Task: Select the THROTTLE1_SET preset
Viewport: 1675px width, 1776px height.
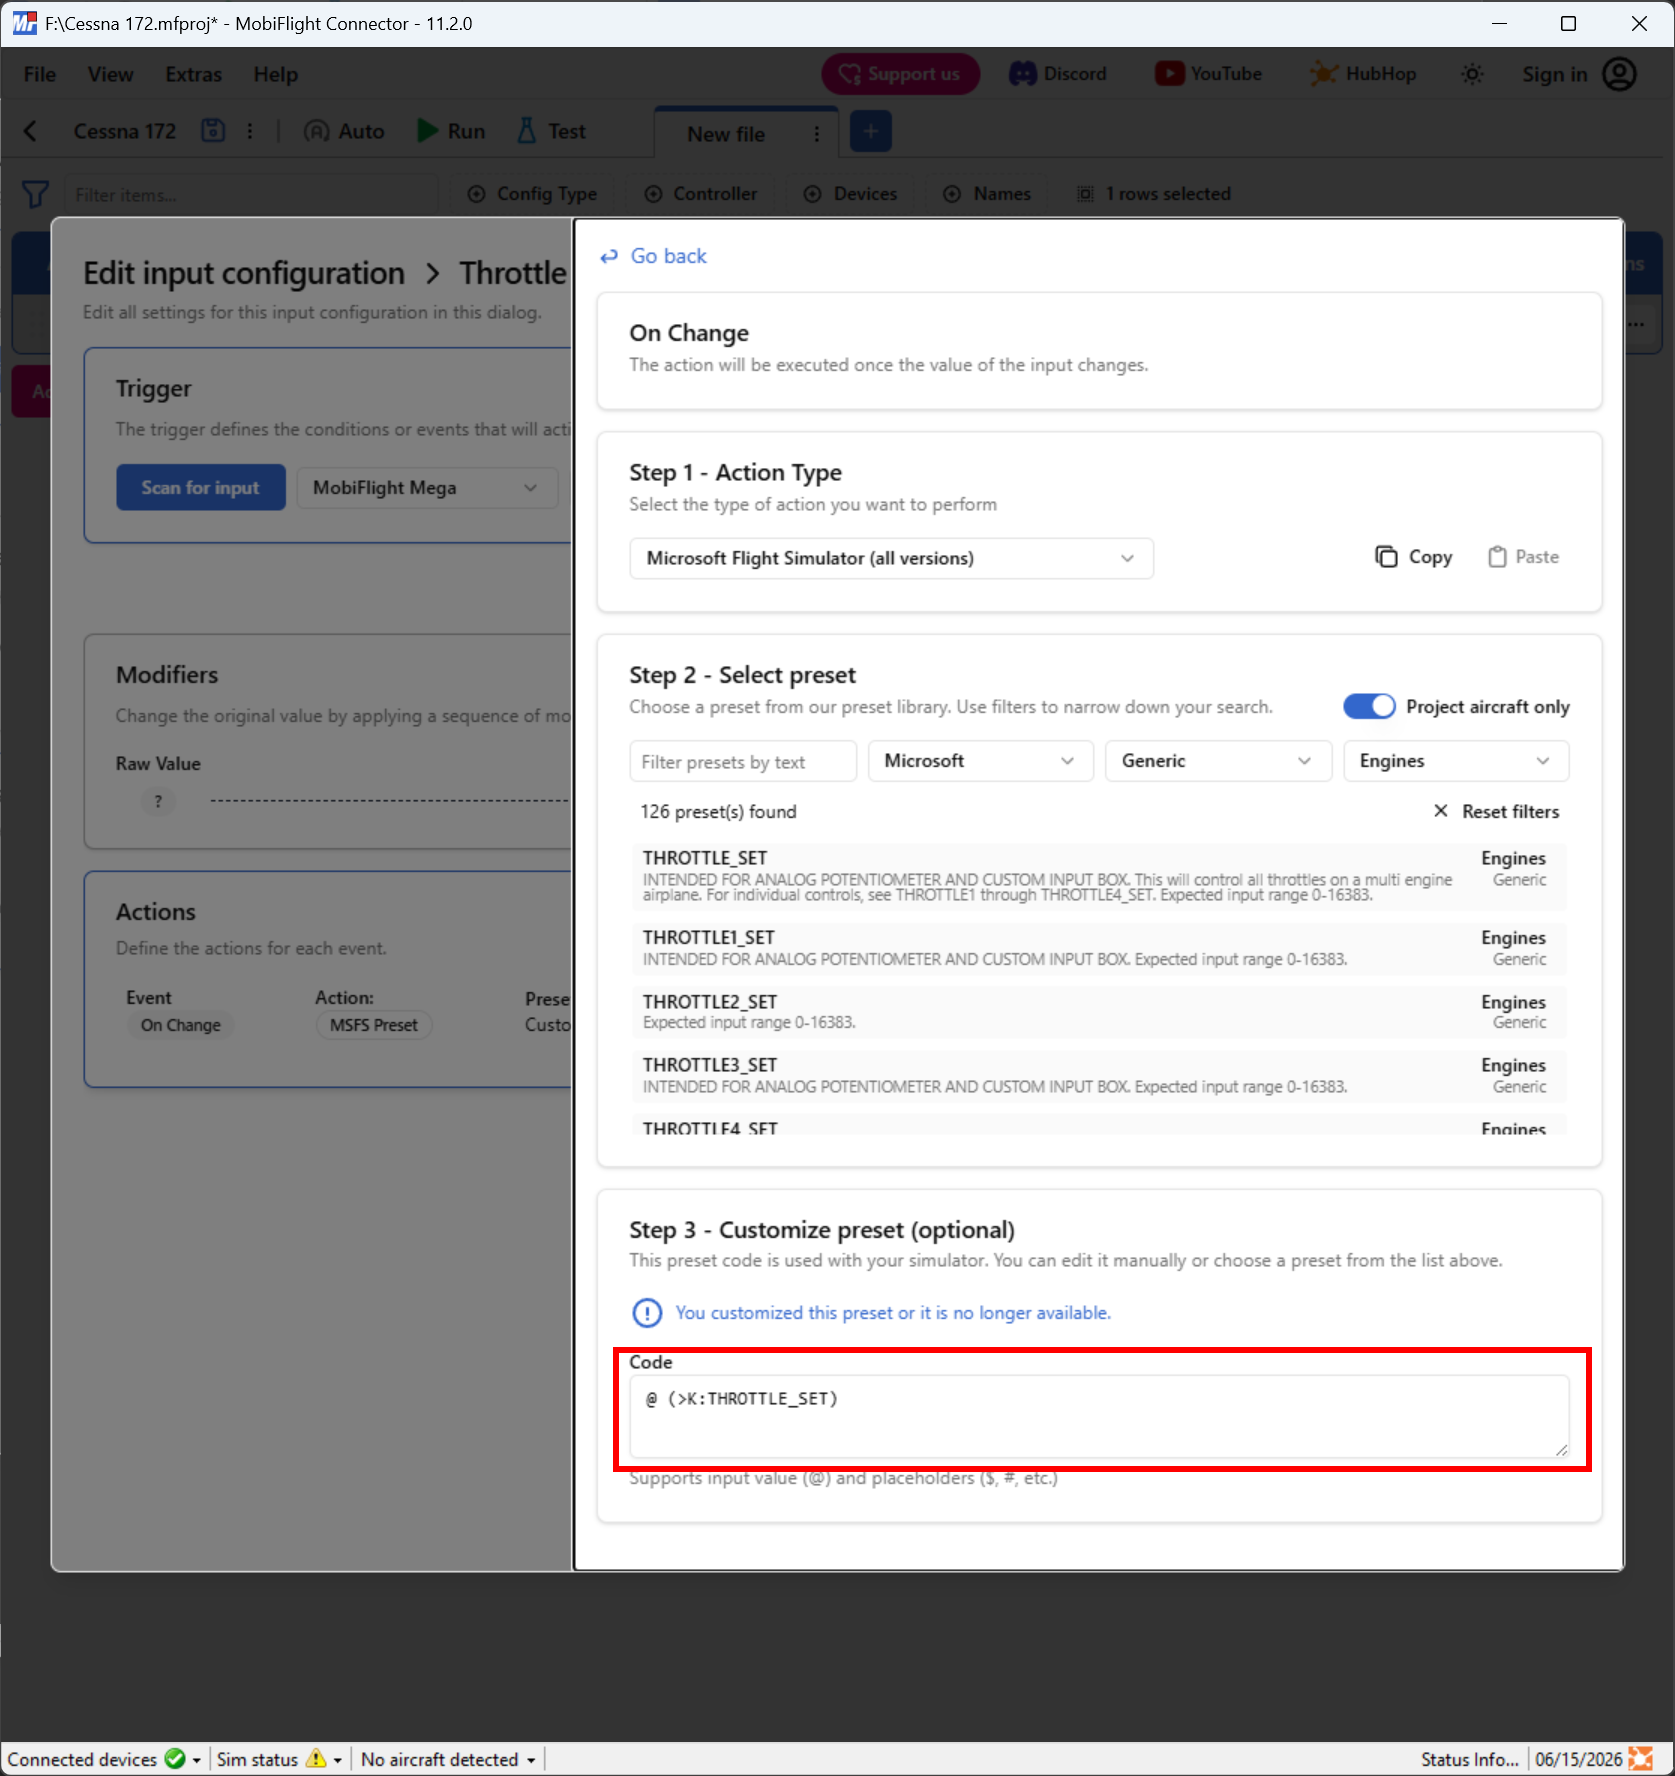Action: click(1098, 948)
